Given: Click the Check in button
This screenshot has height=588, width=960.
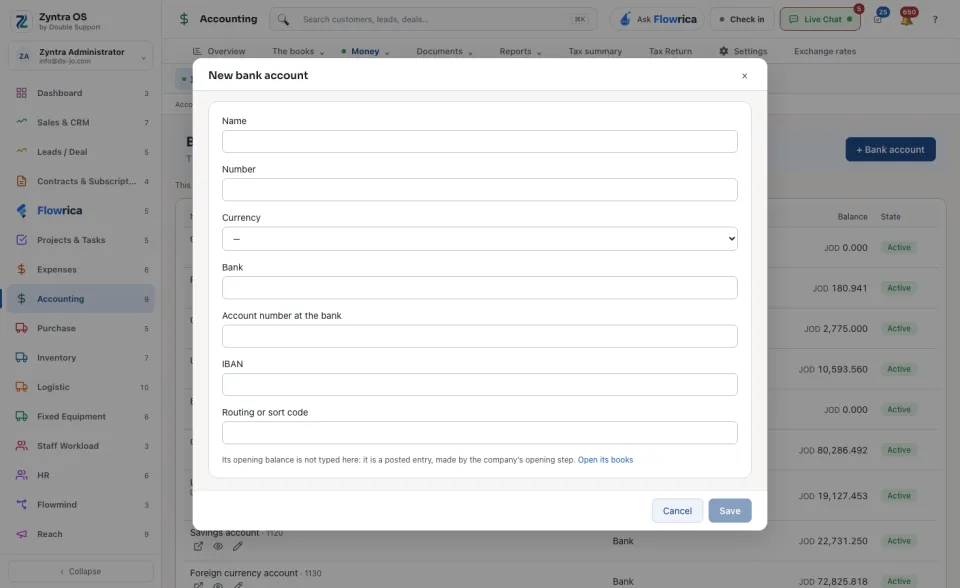Looking at the screenshot, I should click(x=742, y=20).
